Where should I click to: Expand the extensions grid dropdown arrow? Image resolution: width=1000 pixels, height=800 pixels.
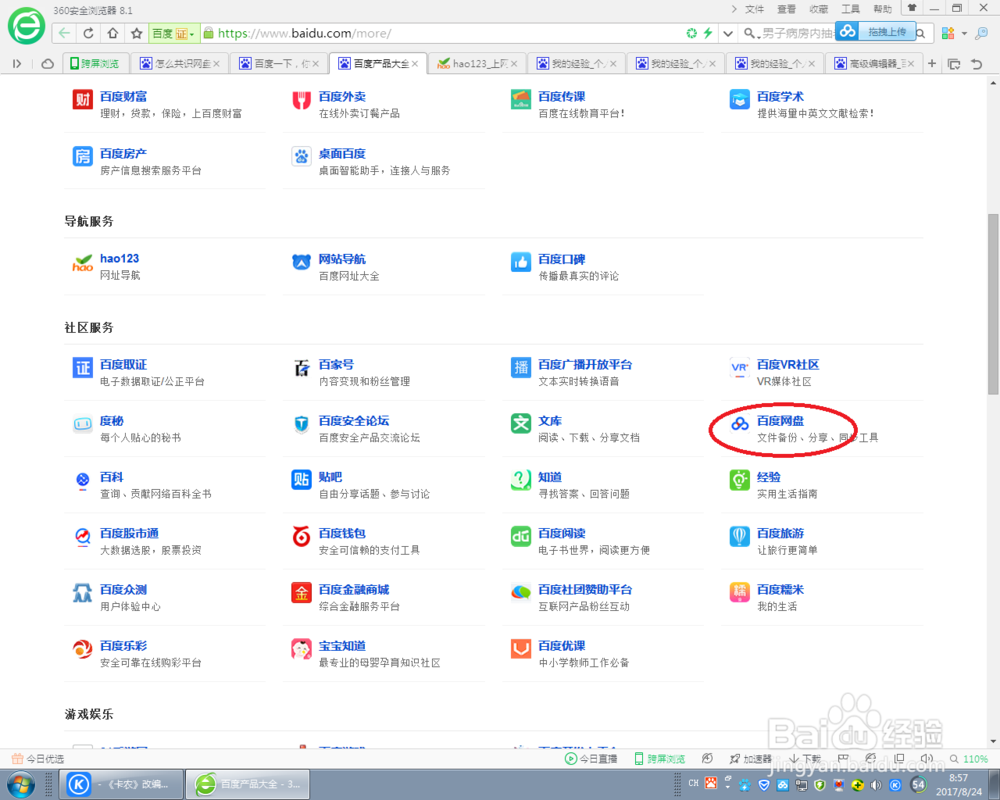tap(965, 33)
